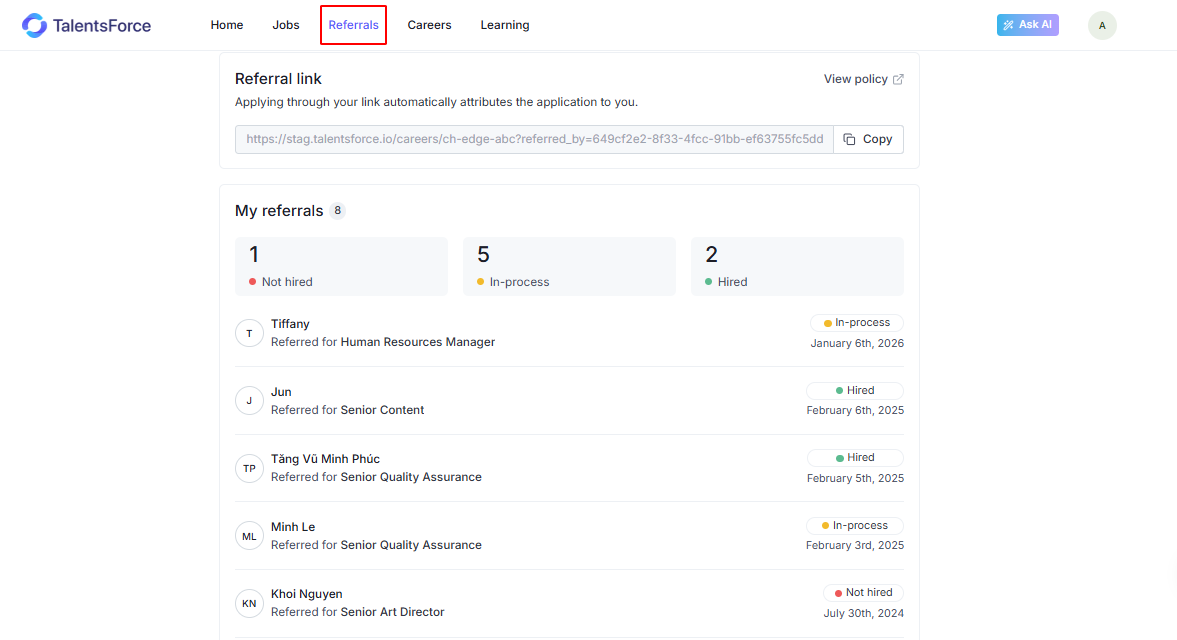Click the In-process status badge for Tiffany
1177x640 pixels.
coord(856,323)
